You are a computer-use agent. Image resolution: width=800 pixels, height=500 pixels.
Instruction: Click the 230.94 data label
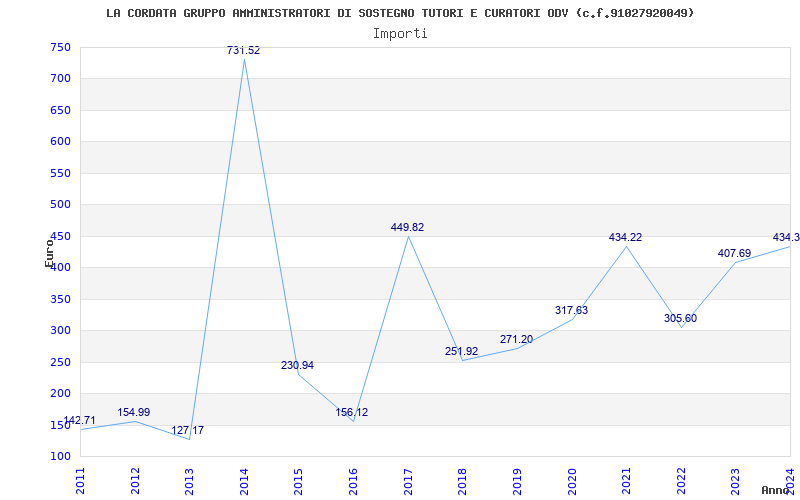(297, 365)
